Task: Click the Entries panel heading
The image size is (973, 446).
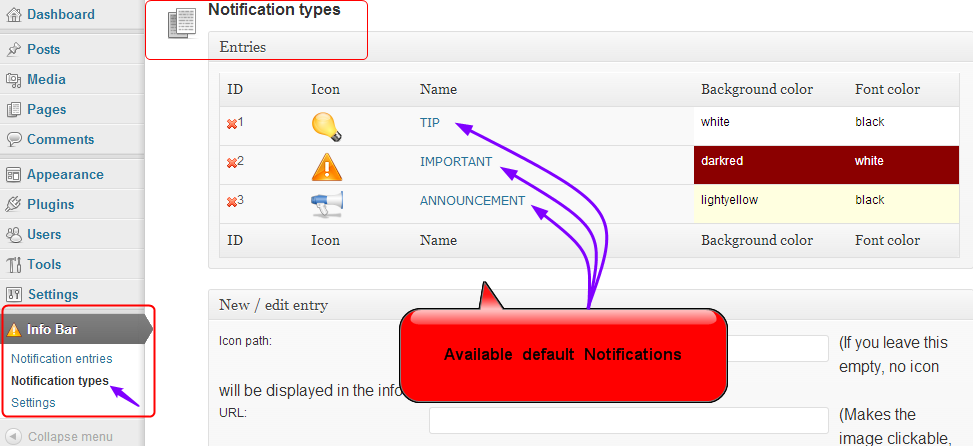Action: click(x=243, y=47)
